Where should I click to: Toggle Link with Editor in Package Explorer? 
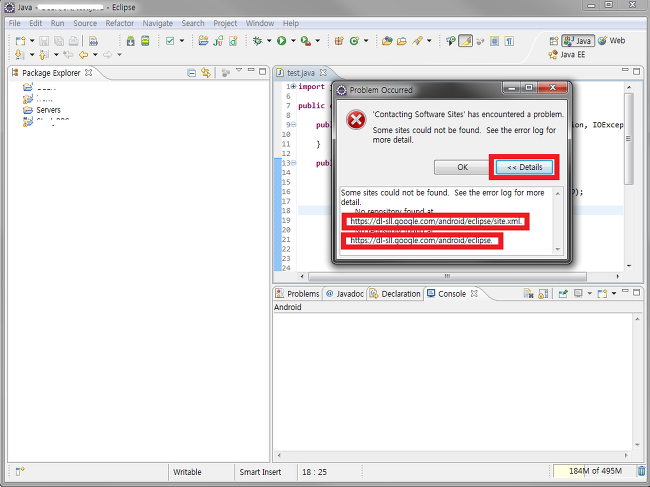(x=206, y=73)
